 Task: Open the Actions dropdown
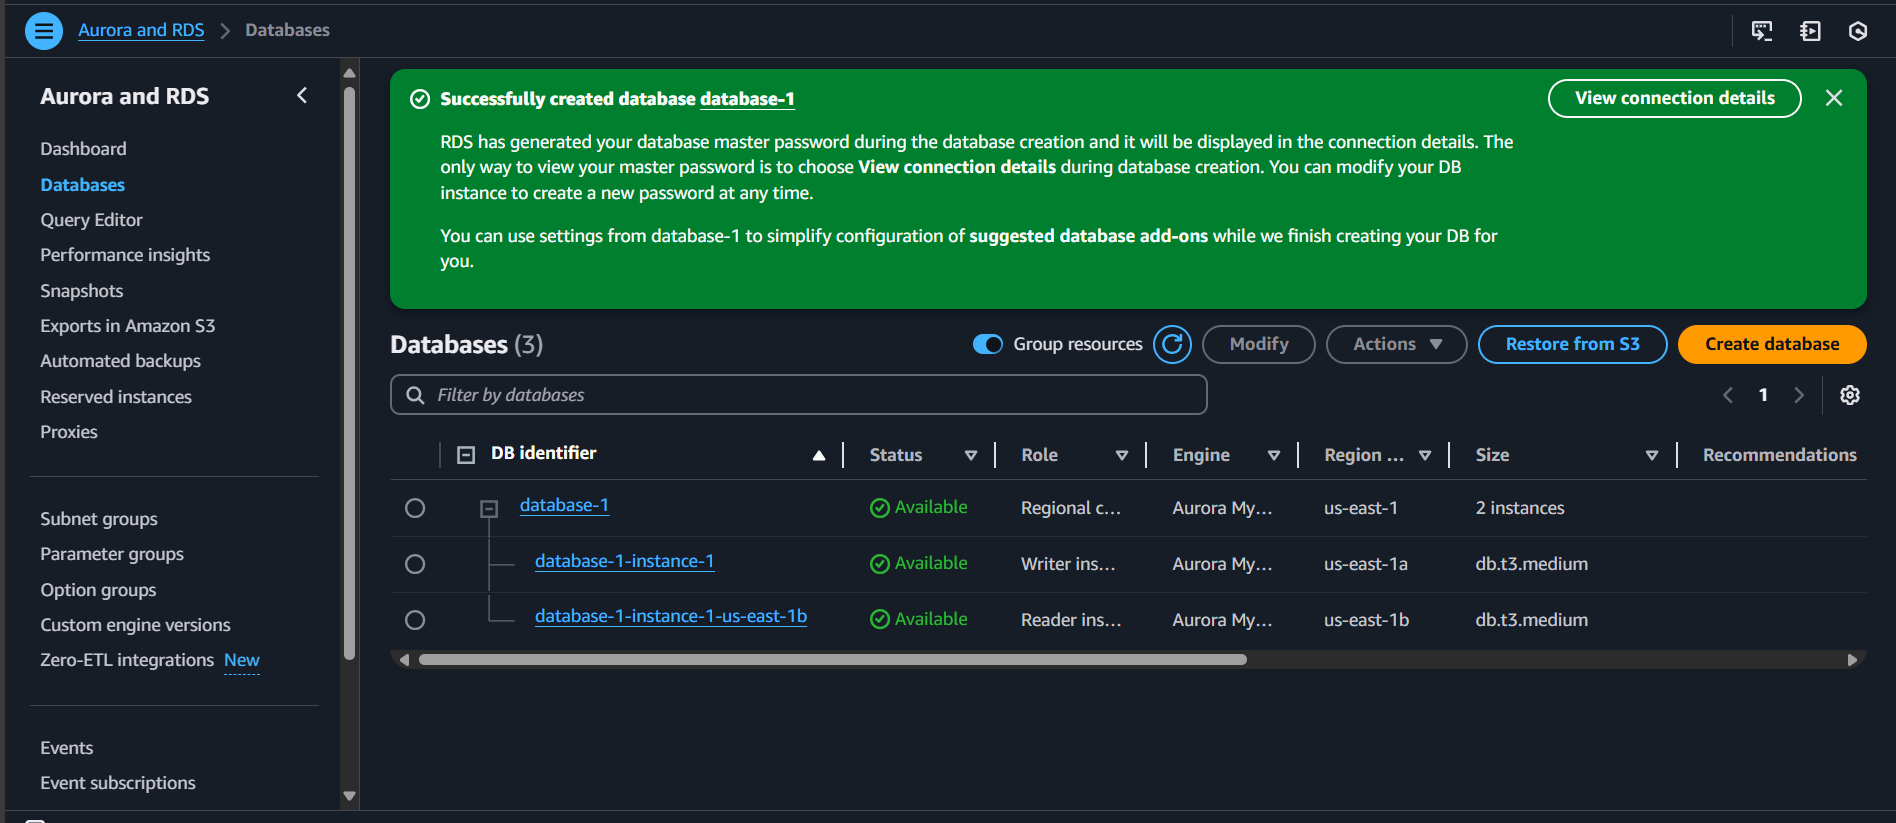[x=1396, y=344]
